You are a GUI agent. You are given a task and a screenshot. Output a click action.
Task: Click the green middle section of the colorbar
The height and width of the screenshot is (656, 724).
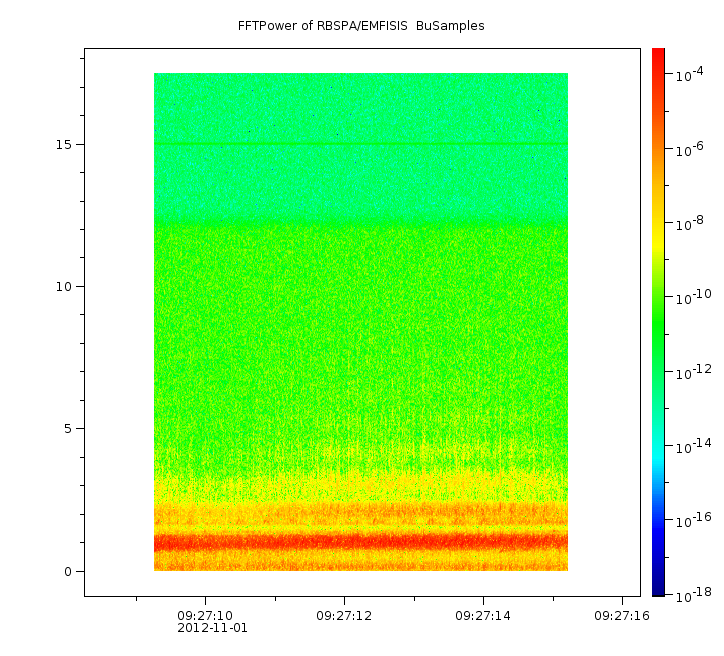point(658,320)
